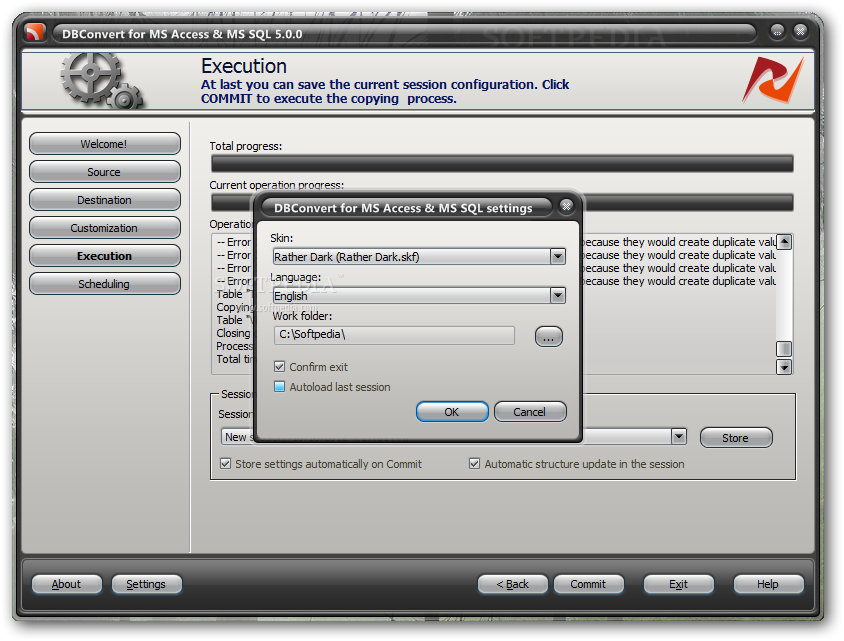The height and width of the screenshot is (641, 844).
Task: Click the Store session button
Action: pos(736,438)
